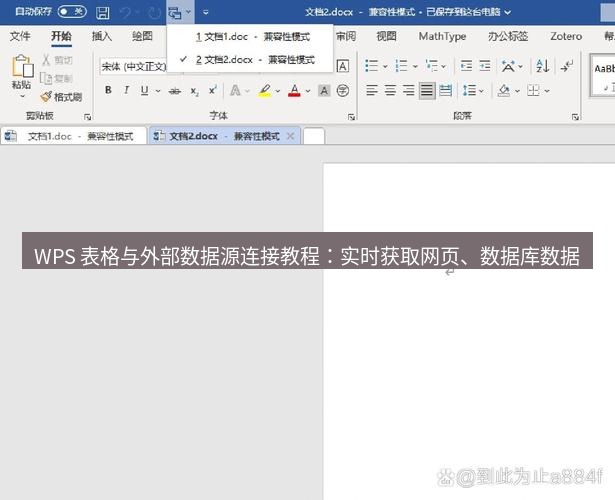The width and height of the screenshot is (615, 500).
Task: Click the Align Right icon
Action: pos(409,91)
